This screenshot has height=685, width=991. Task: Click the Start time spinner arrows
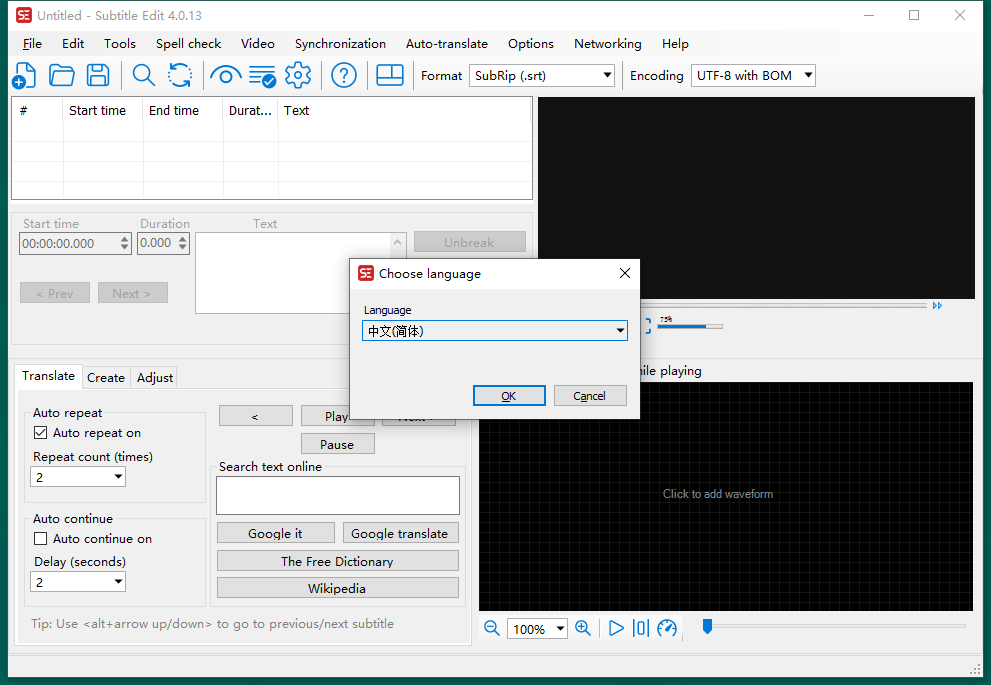point(125,243)
